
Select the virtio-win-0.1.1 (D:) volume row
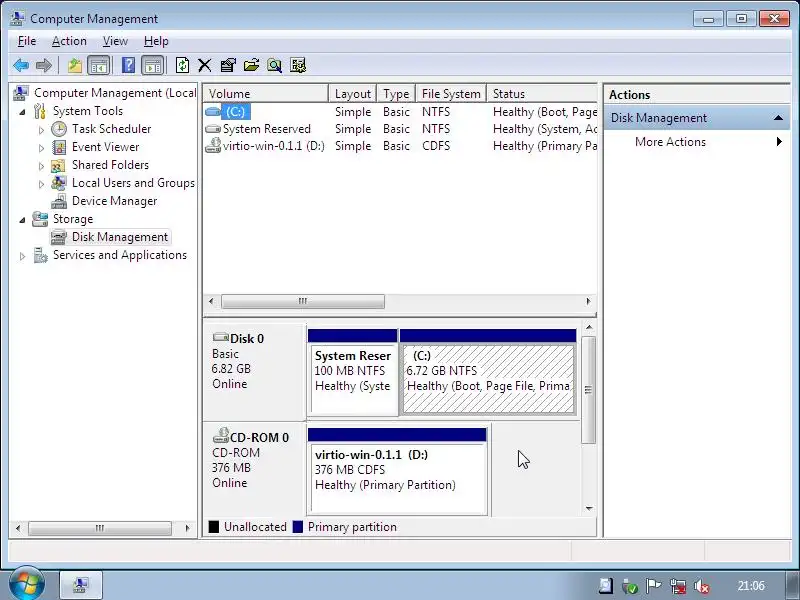pyautogui.click(x=400, y=146)
